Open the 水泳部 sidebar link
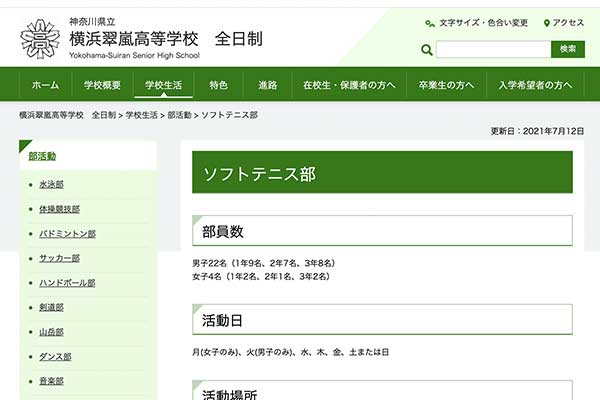Image resolution: width=600 pixels, height=400 pixels. pyautogui.click(x=51, y=185)
